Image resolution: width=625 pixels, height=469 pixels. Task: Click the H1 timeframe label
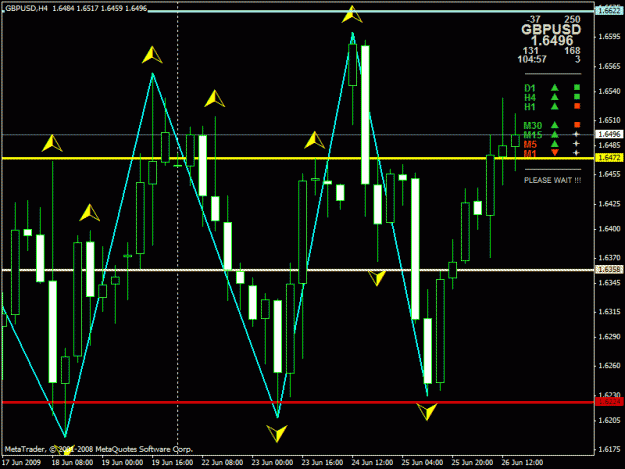530,107
